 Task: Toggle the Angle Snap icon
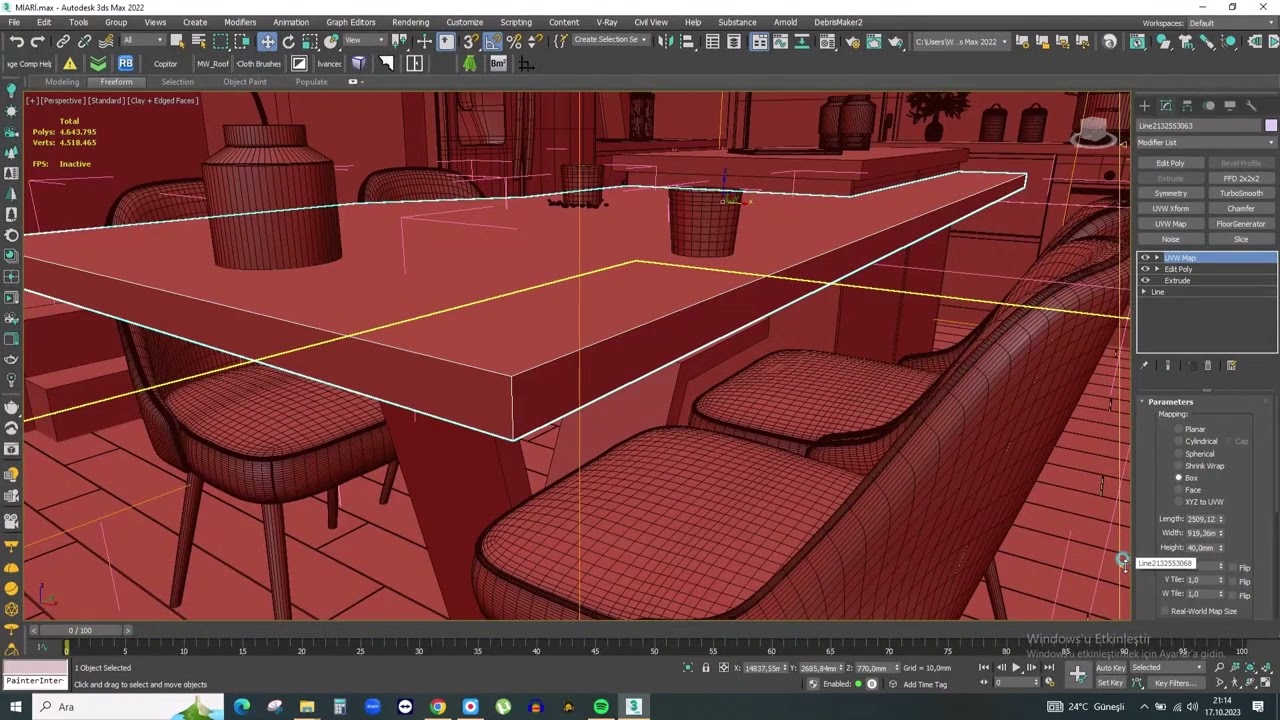pyautogui.click(x=493, y=41)
